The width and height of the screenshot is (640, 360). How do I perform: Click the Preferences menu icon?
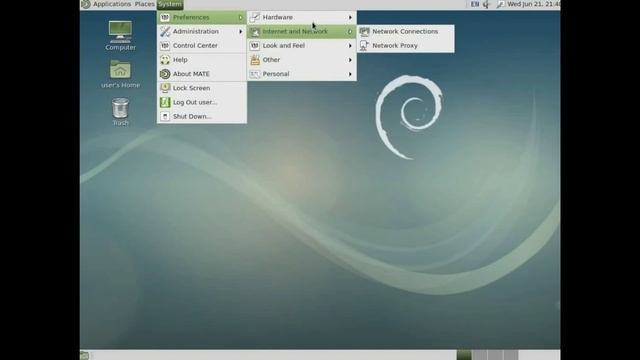[165, 17]
